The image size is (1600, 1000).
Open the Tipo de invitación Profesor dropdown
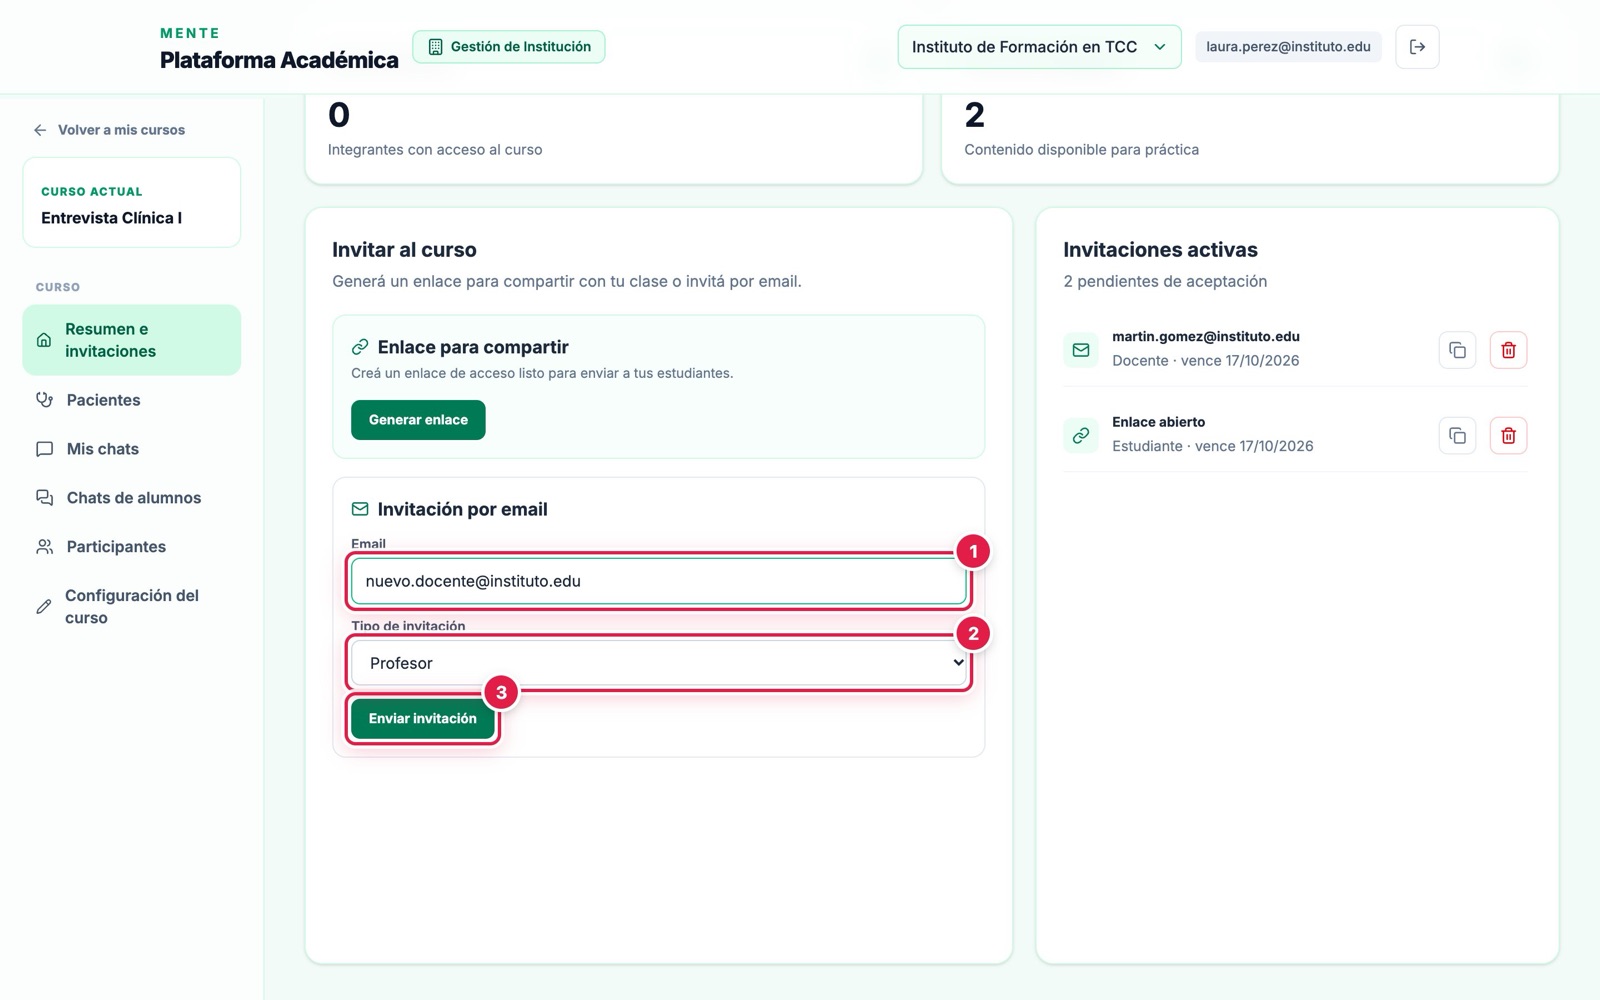tap(659, 663)
